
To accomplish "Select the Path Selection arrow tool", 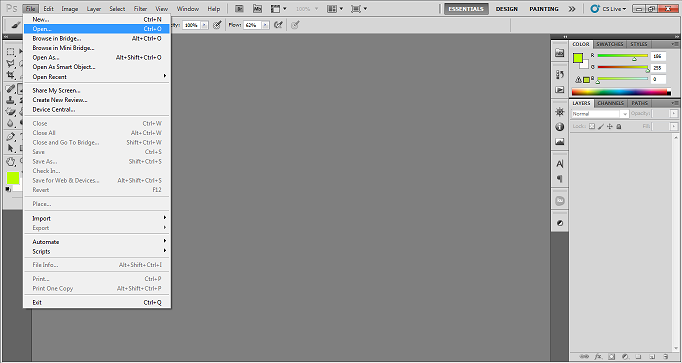I will click(10, 148).
